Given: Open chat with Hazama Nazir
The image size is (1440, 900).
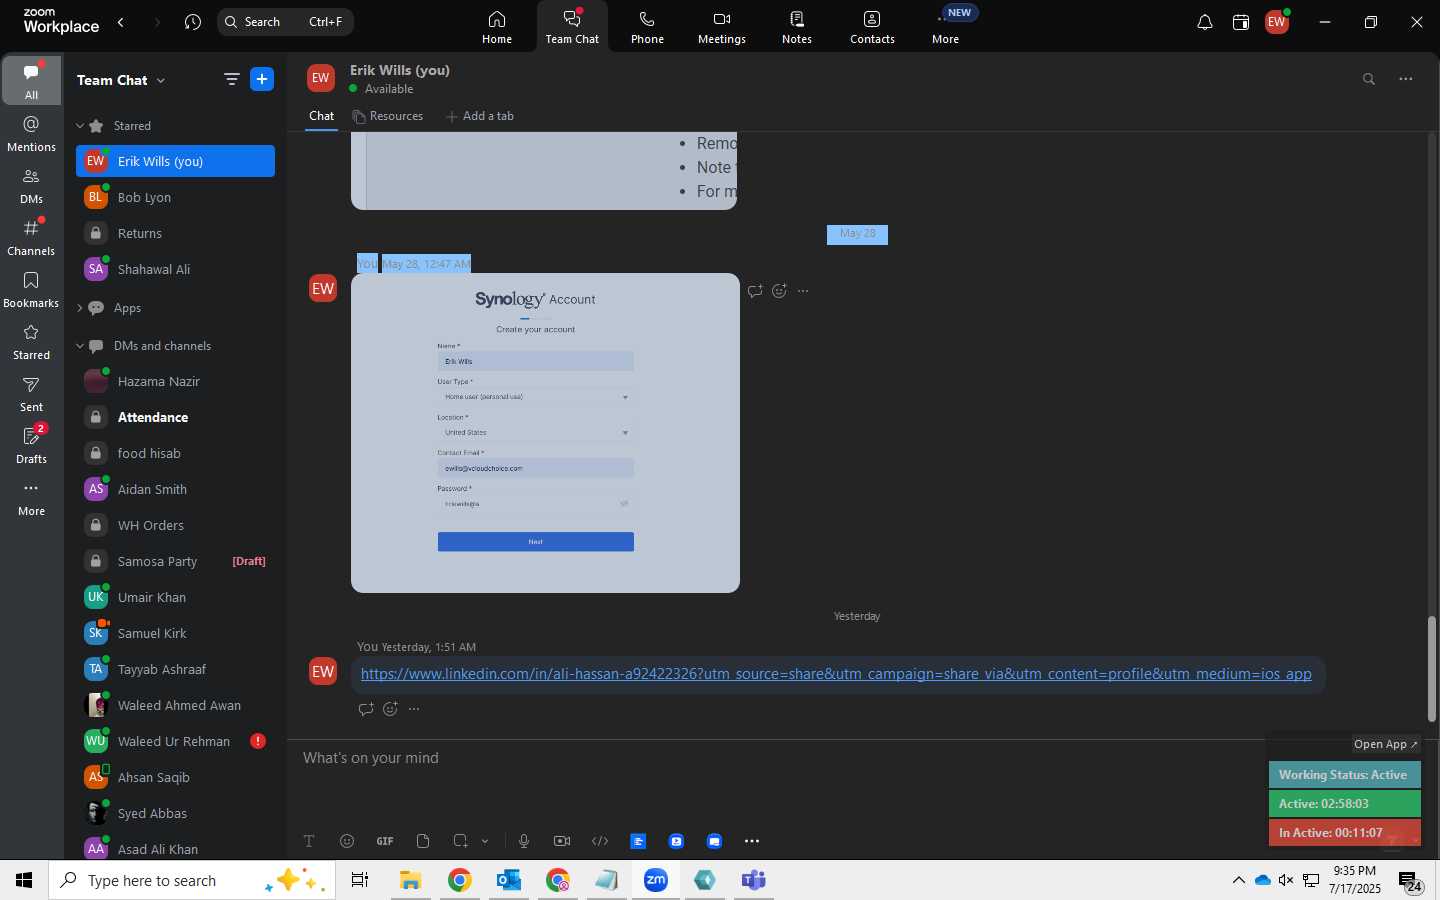Looking at the screenshot, I should click(x=175, y=381).
